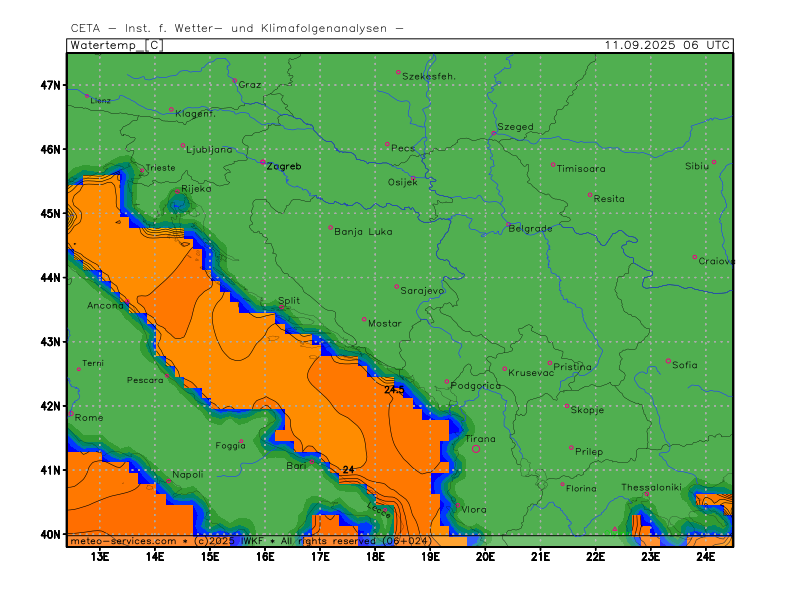Select the Szeged city label
Screen dimensions: 800x600
(x=515, y=127)
